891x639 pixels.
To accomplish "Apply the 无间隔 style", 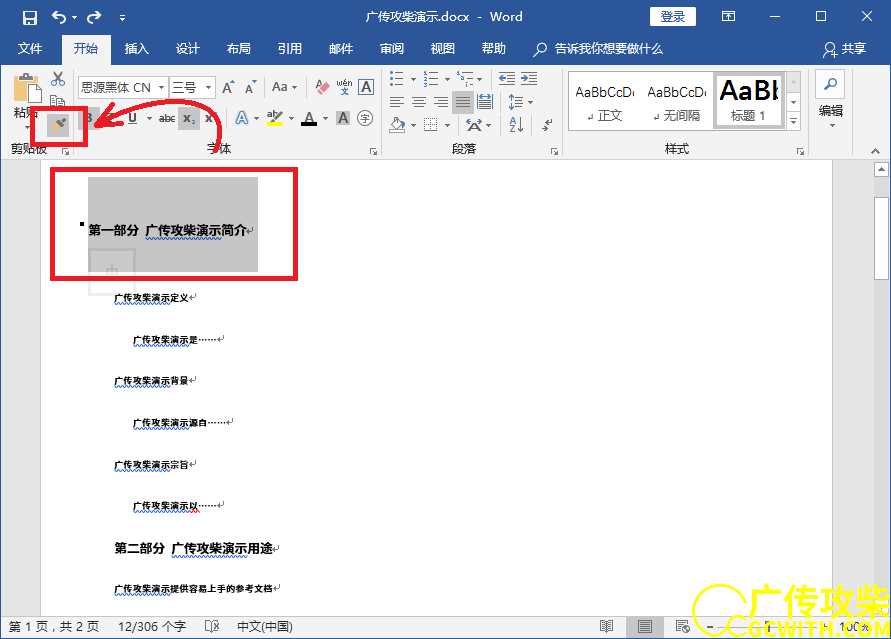I will tap(676, 102).
